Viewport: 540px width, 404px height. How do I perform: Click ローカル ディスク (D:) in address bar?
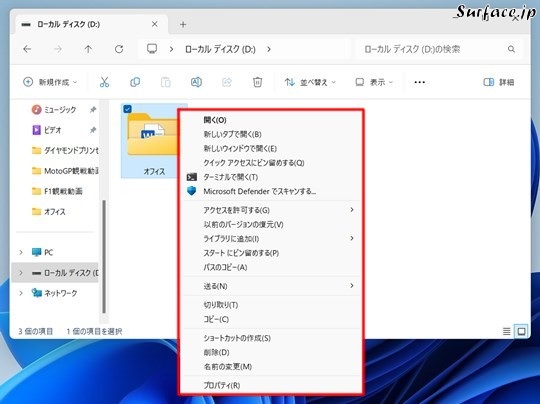point(220,49)
